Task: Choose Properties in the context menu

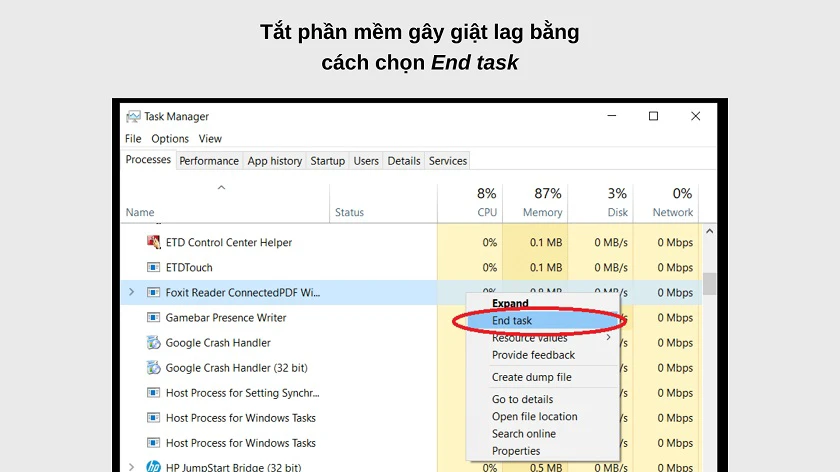Action: [x=543, y=451]
